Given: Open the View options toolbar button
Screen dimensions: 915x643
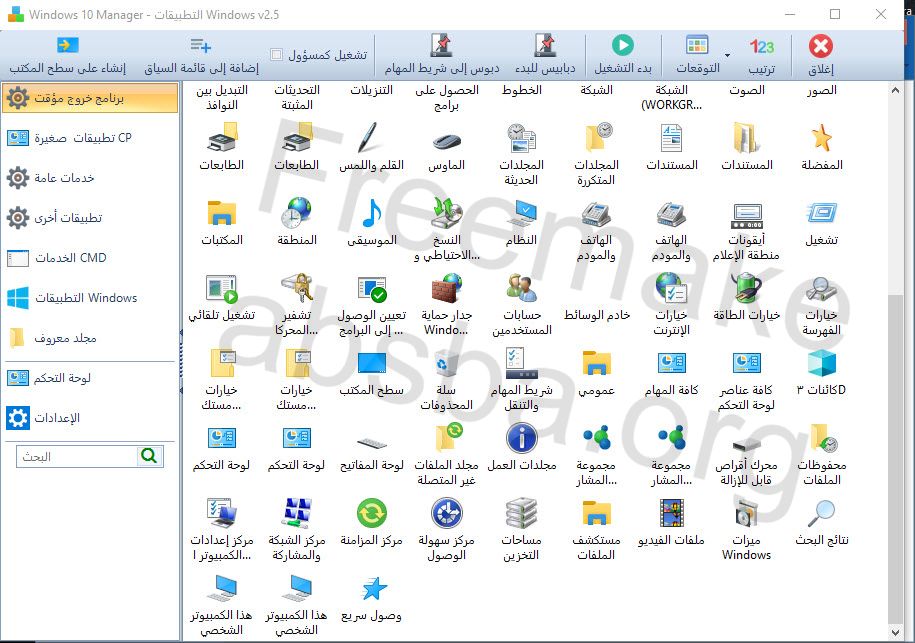Looking at the screenshot, I should pyautogui.click(x=697, y=55).
